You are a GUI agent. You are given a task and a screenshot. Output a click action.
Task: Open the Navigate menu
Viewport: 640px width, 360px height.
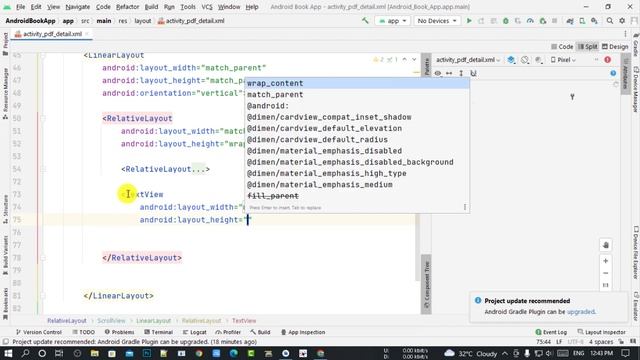[x=78, y=7]
